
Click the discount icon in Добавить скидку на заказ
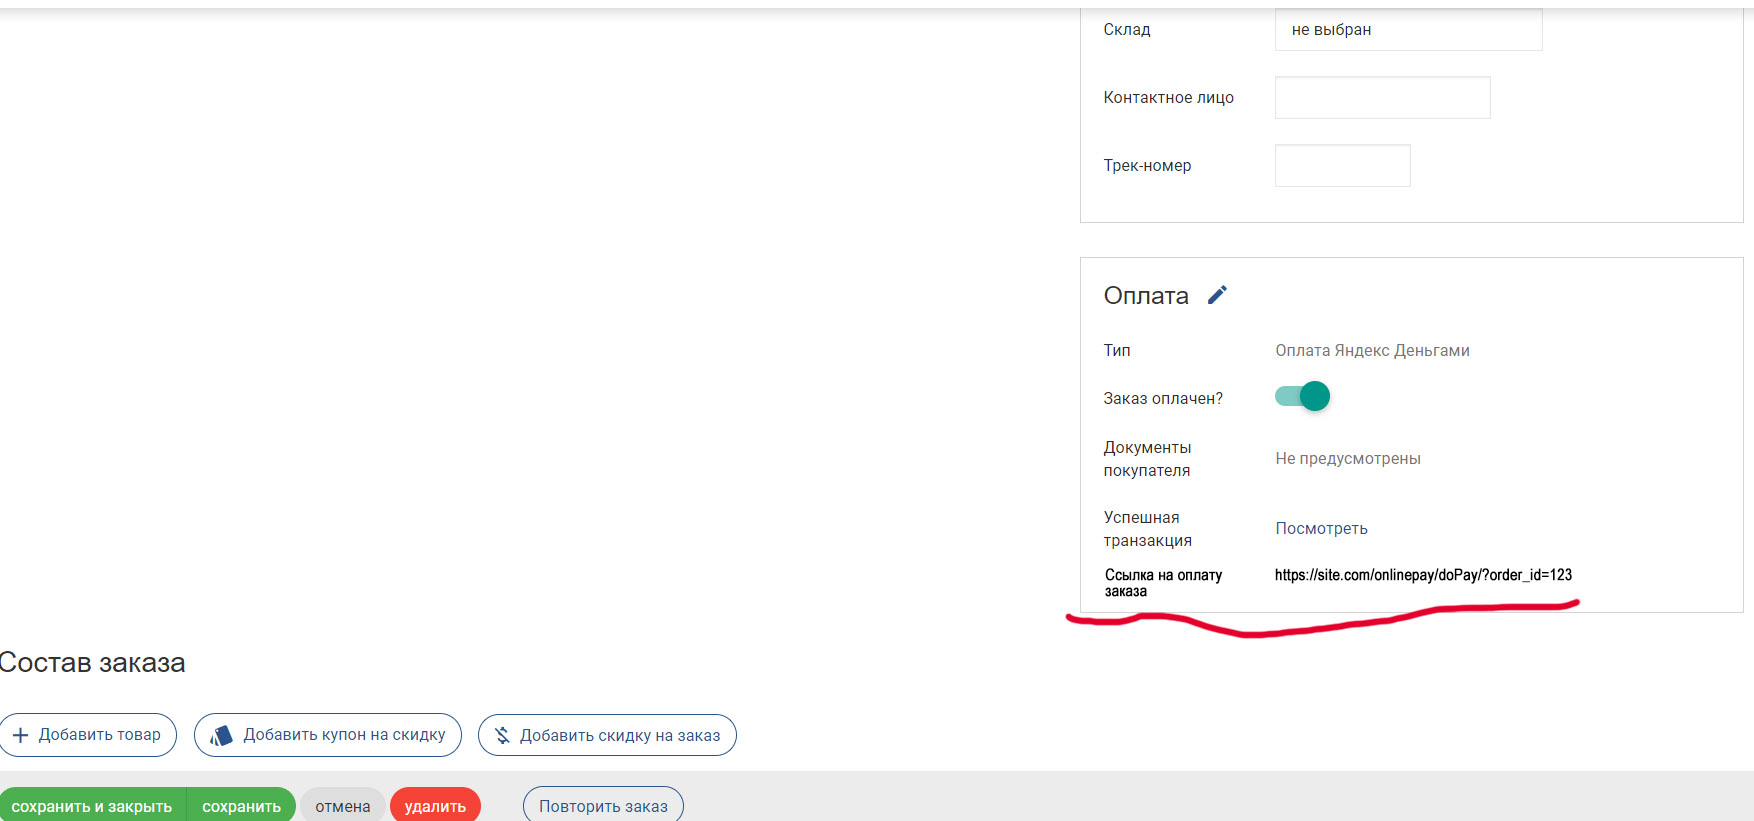pos(502,735)
